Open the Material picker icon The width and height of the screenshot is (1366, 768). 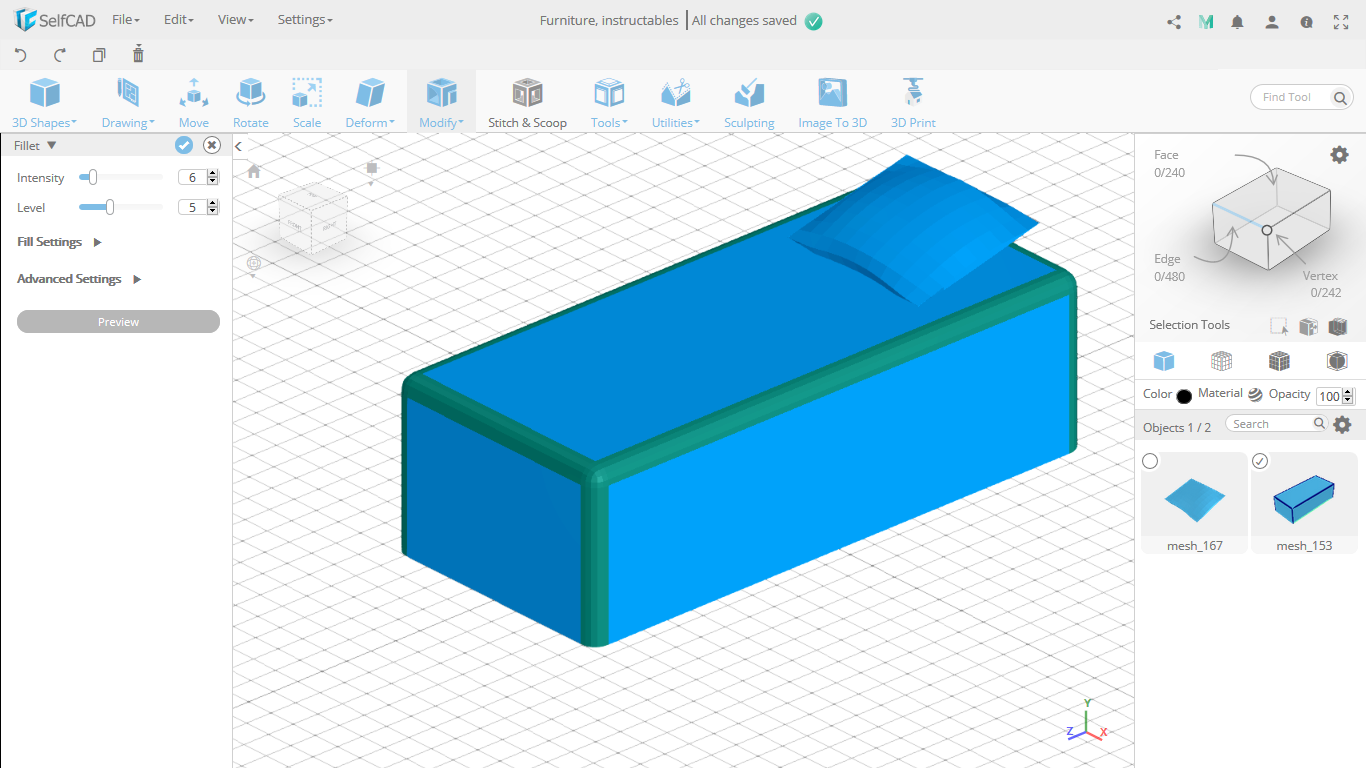pyautogui.click(x=1255, y=395)
